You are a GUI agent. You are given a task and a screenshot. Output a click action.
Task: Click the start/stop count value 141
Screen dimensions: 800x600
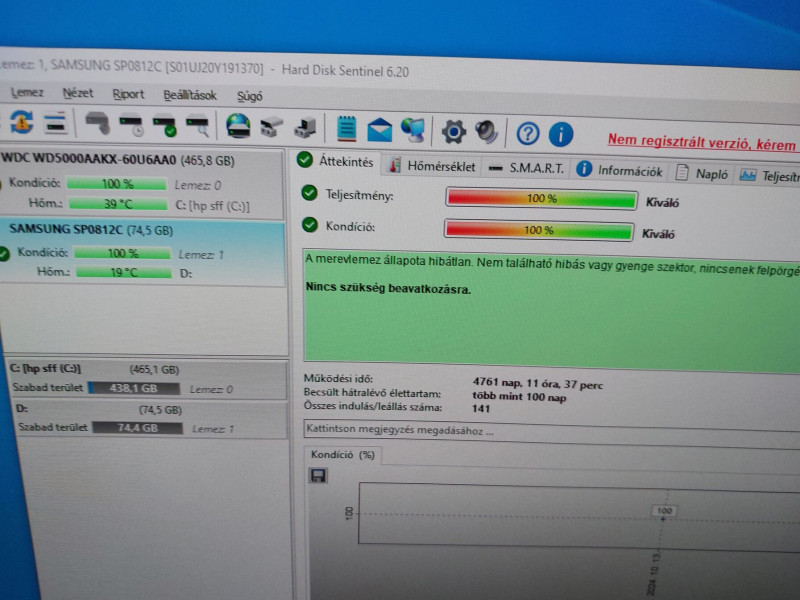[x=481, y=408]
